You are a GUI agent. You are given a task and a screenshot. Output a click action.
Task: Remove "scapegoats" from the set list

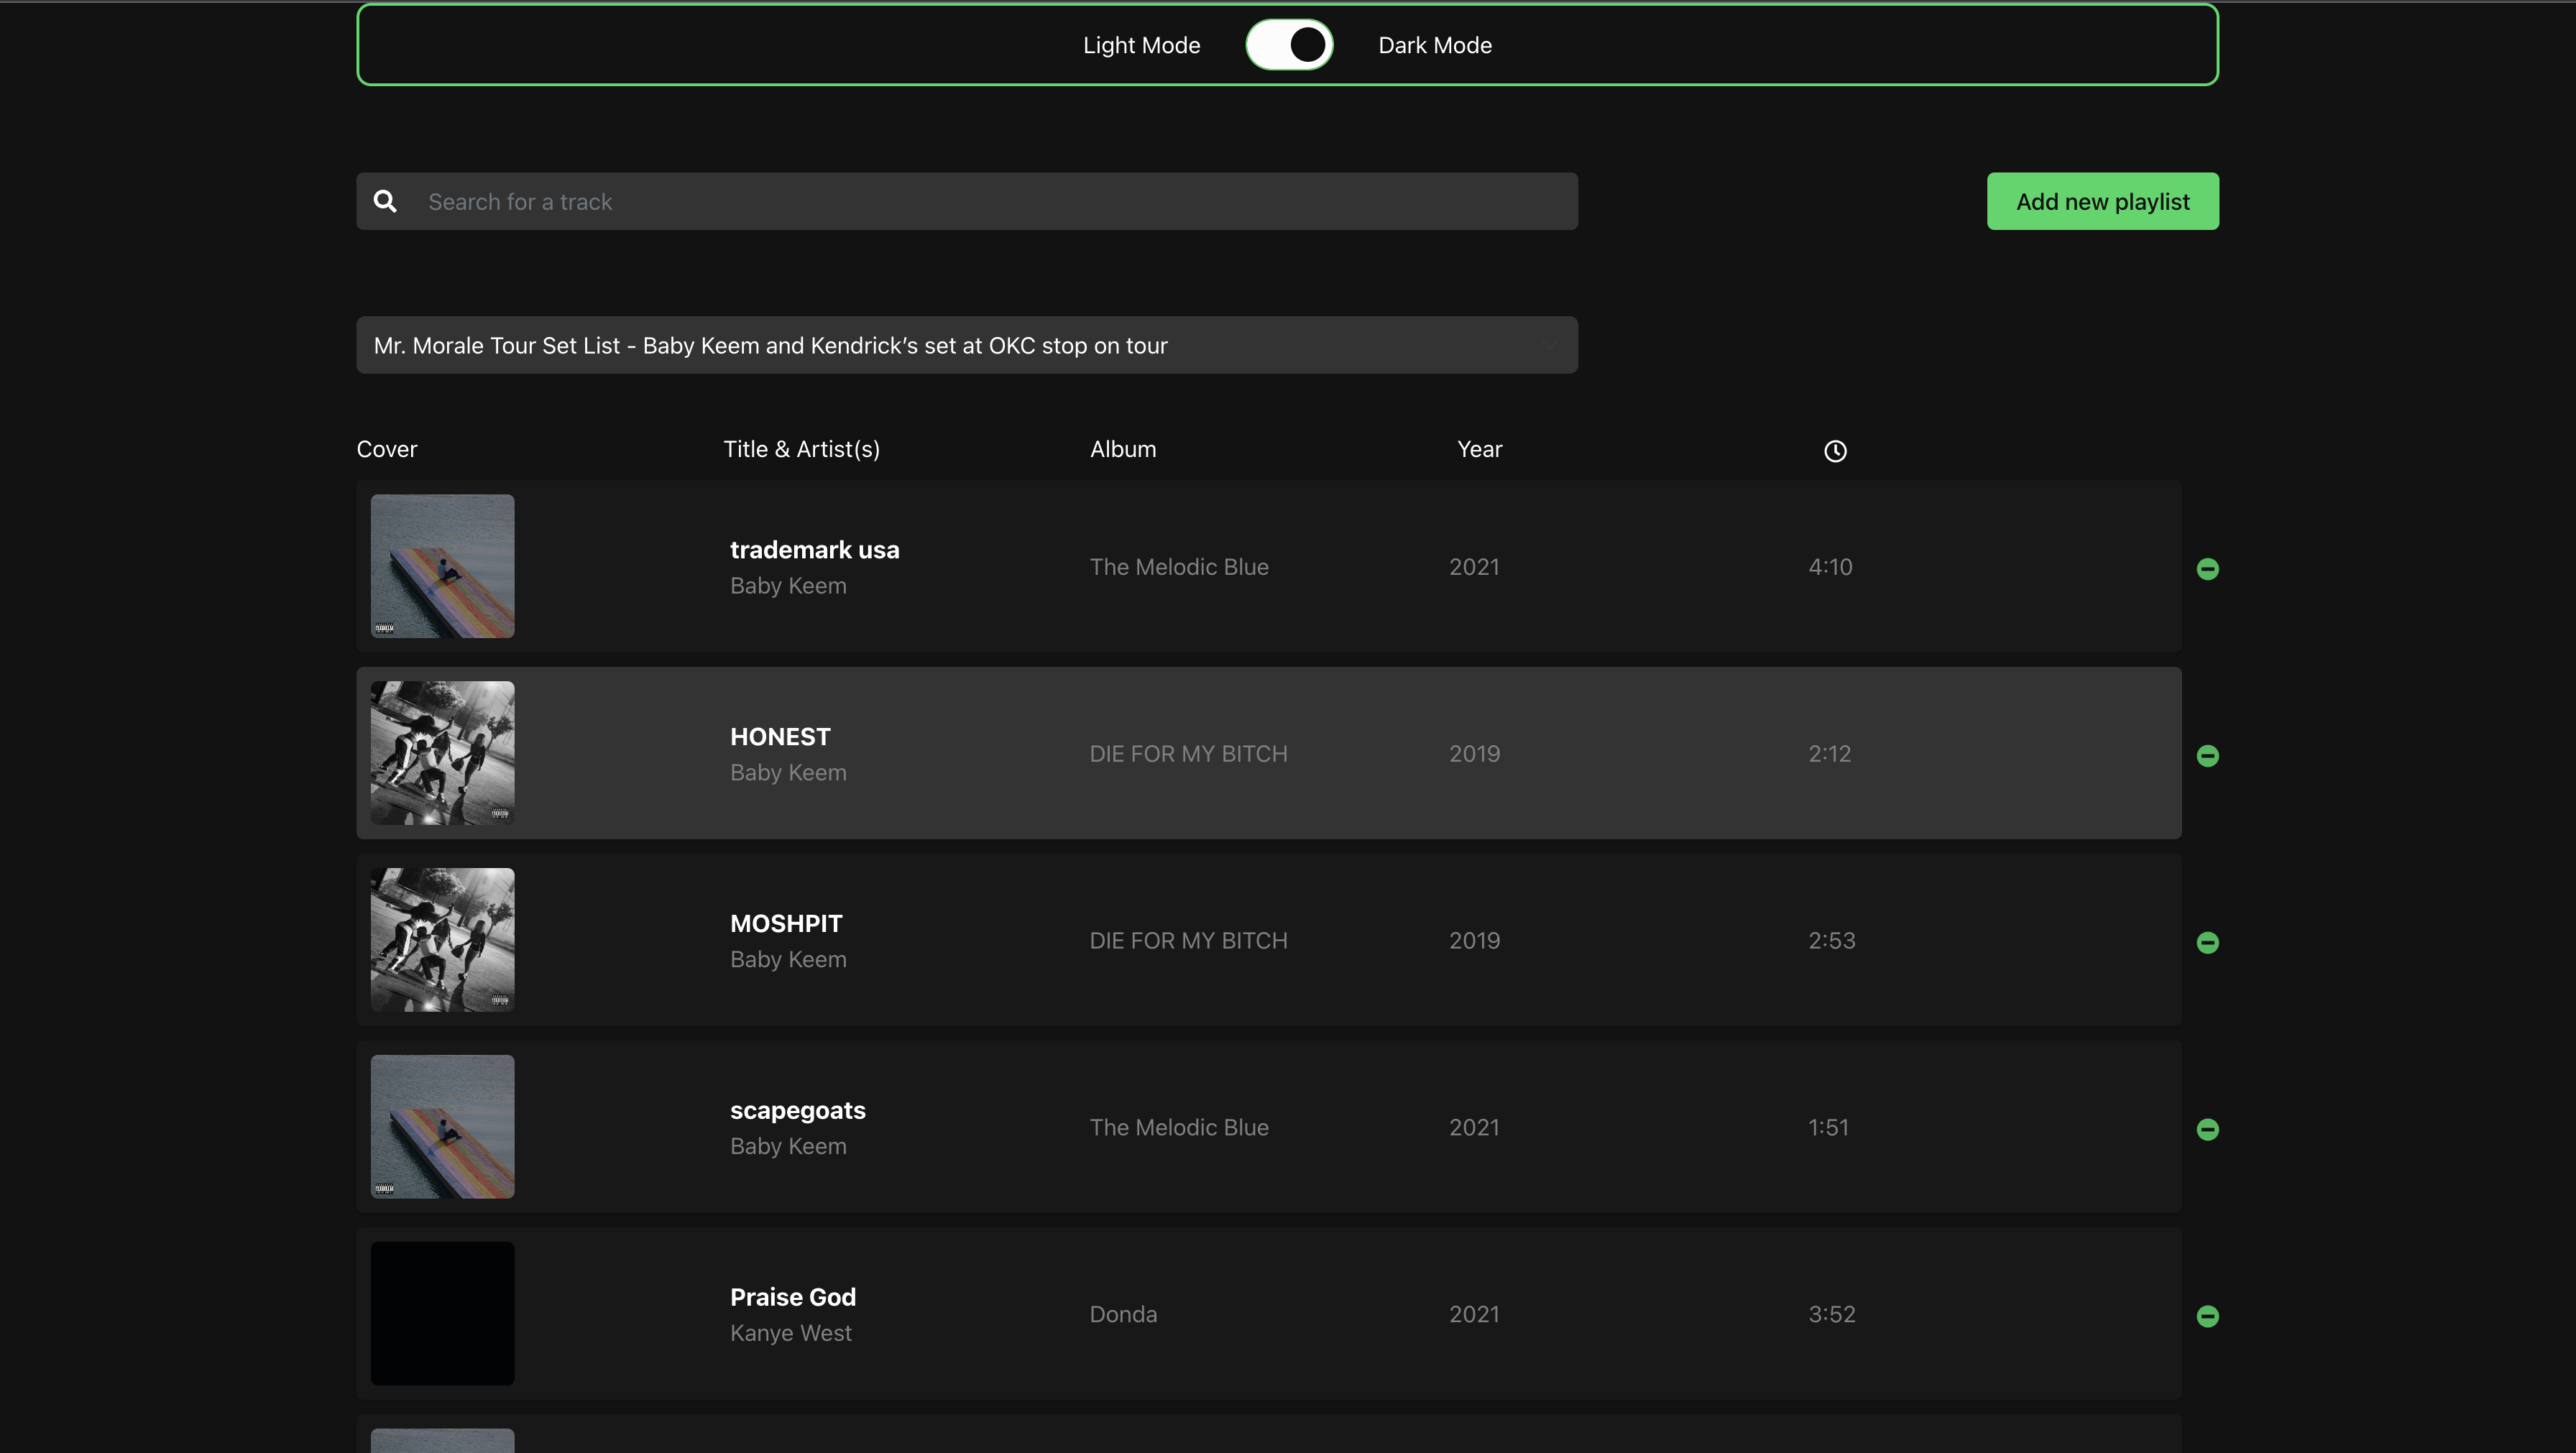[x=2209, y=1129]
